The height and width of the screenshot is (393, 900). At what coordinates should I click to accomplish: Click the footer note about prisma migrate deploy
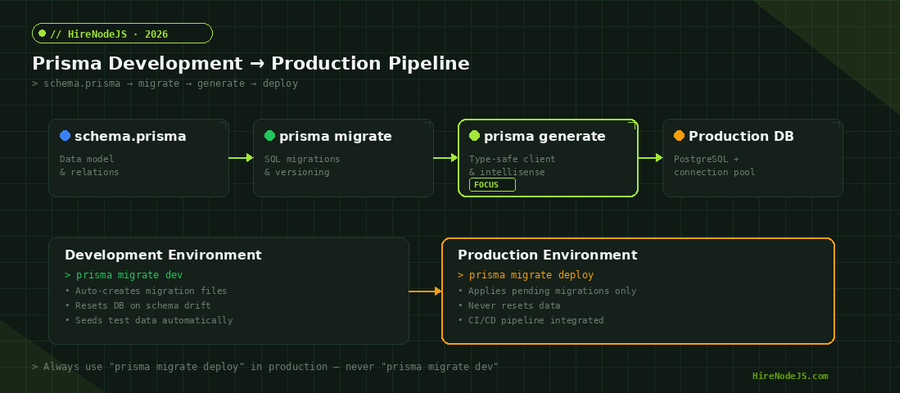265,367
